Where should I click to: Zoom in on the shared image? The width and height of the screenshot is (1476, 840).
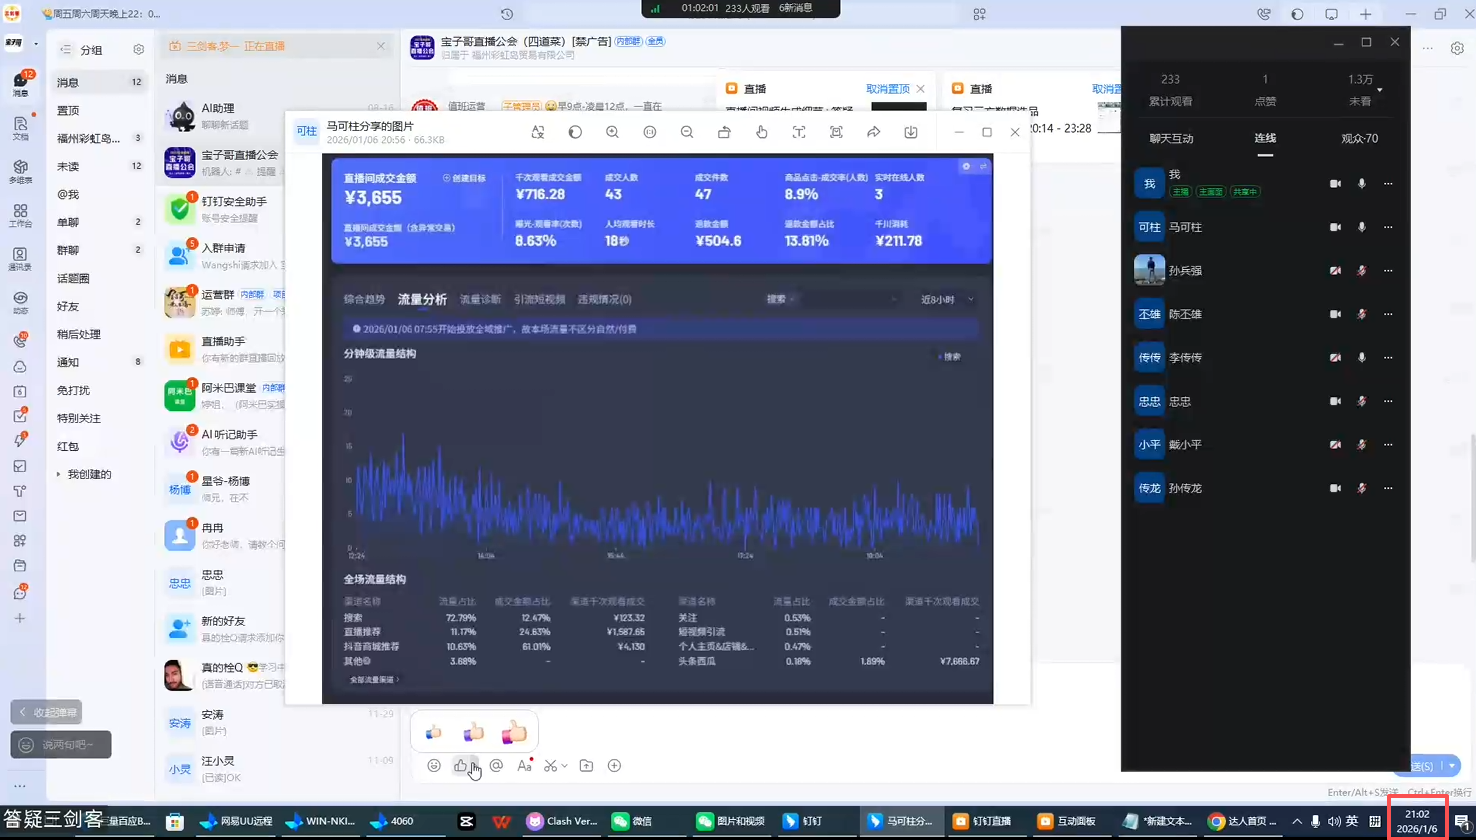click(612, 132)
